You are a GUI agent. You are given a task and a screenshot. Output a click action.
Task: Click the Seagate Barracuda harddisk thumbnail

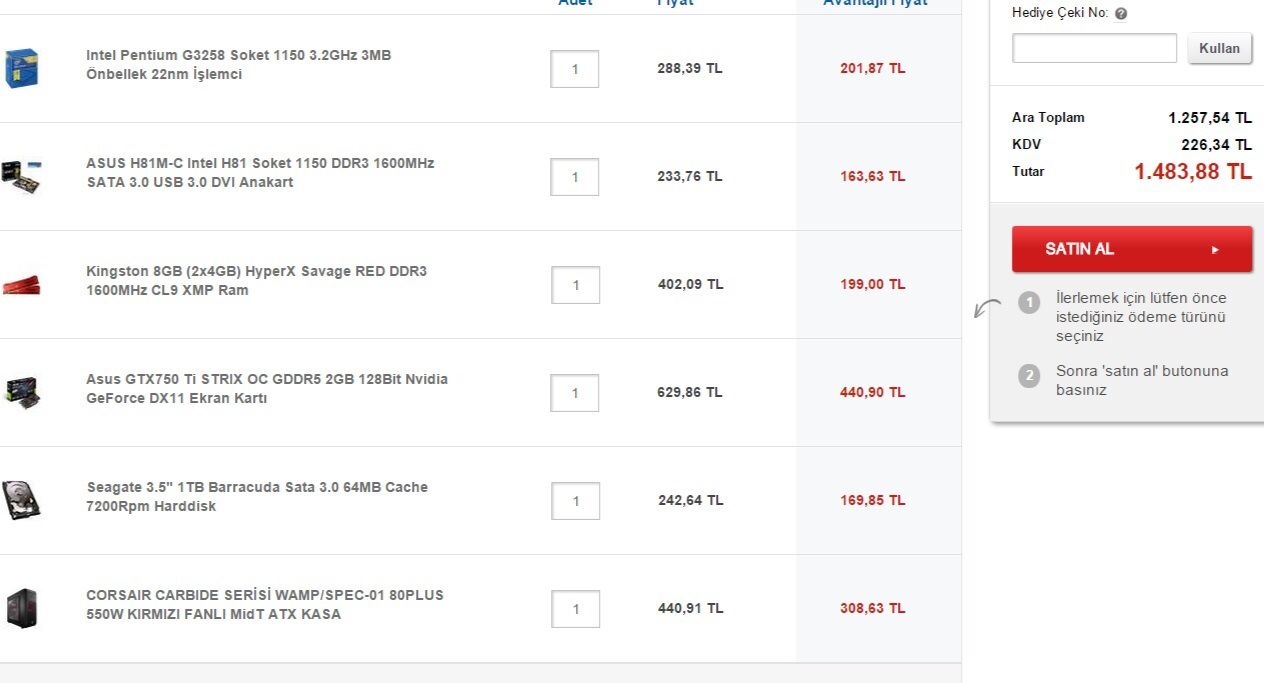[x=21, y=500]
